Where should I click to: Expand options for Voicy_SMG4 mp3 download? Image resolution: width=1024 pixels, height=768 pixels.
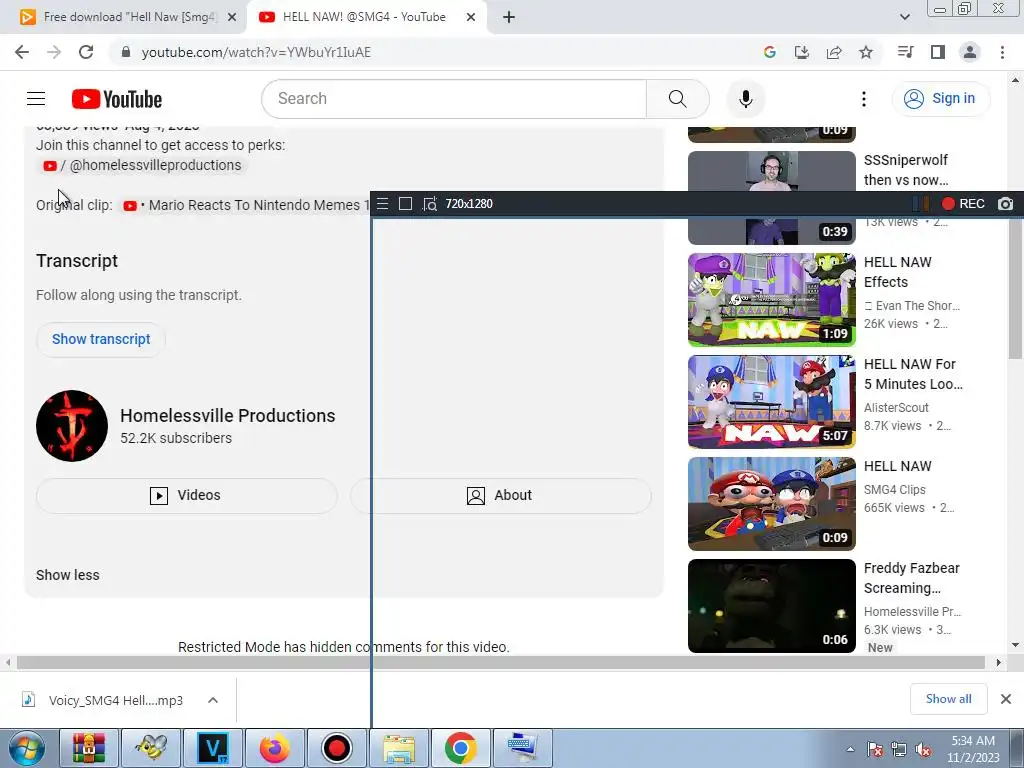tap(212, 700)
